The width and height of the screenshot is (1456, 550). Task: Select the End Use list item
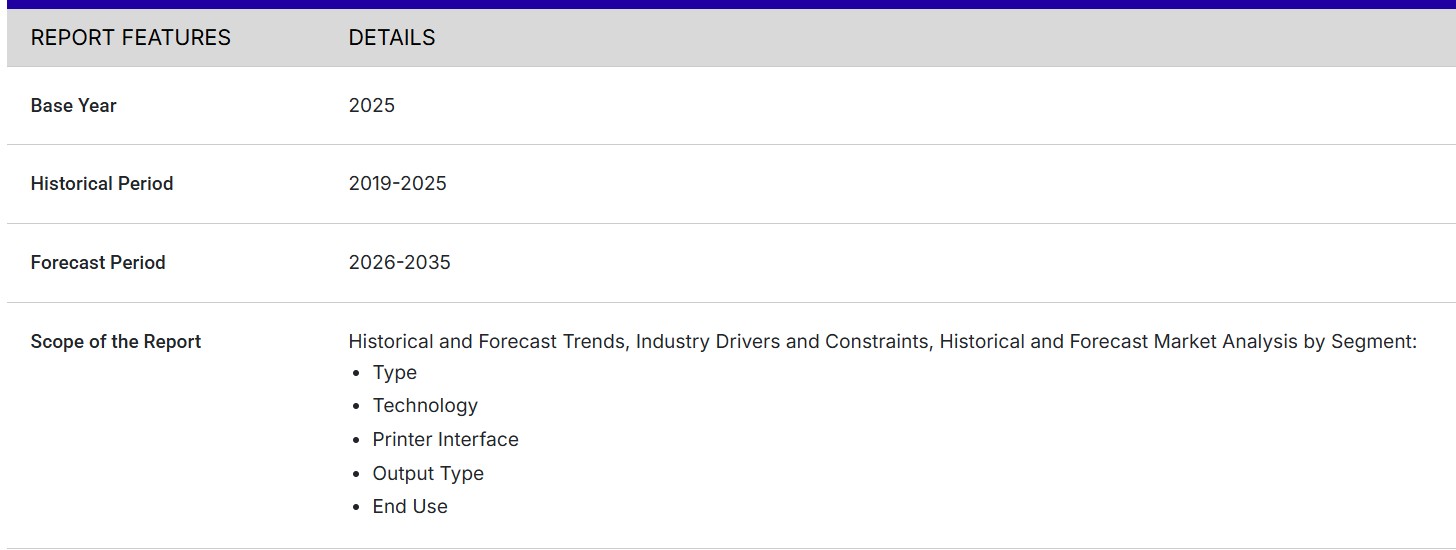click(x=410, y=507)
